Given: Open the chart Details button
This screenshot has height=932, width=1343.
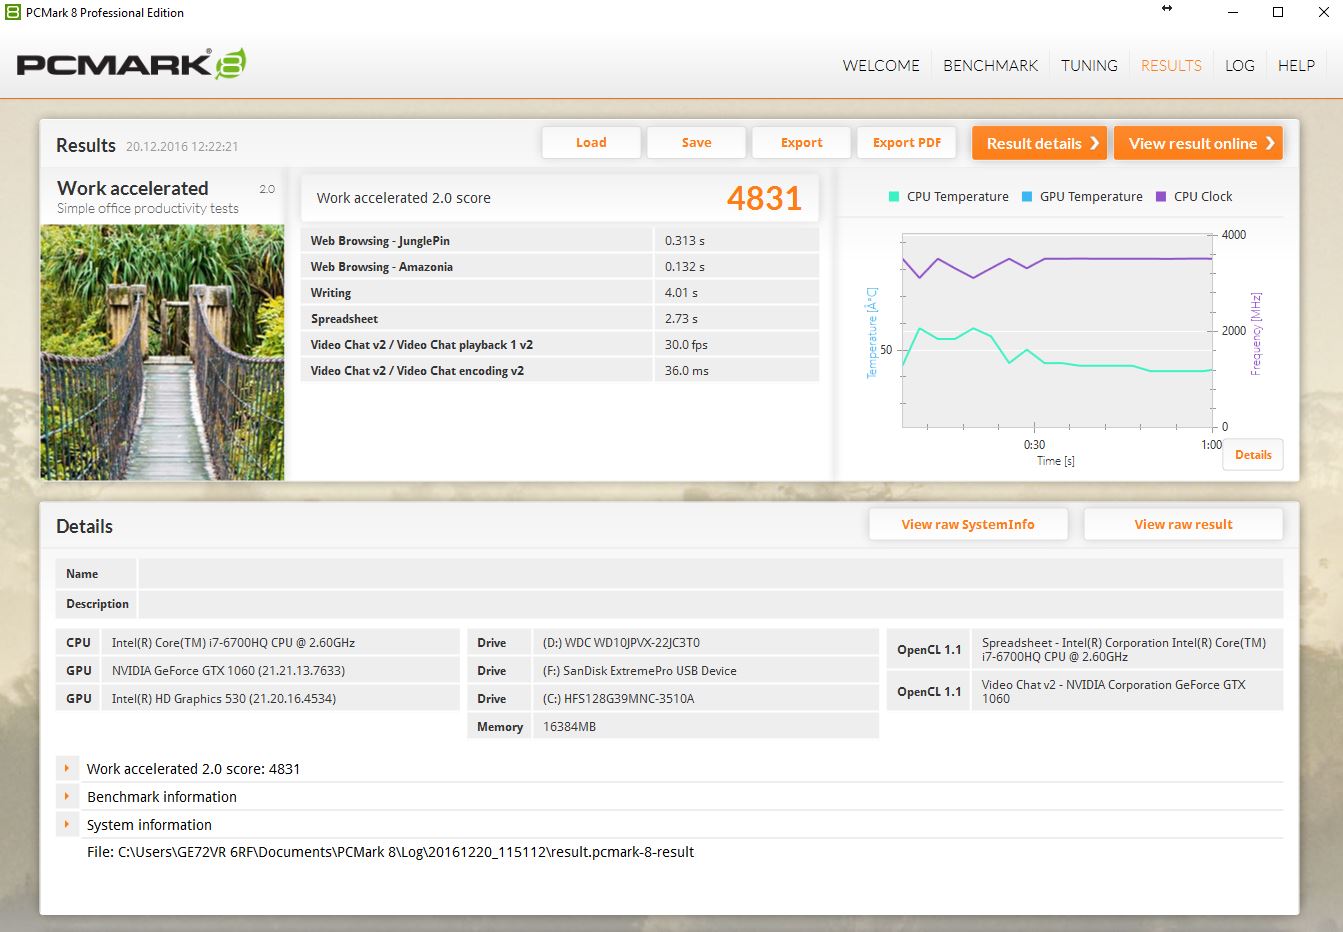Looking at the screenshot, I should coord(1253,454).
